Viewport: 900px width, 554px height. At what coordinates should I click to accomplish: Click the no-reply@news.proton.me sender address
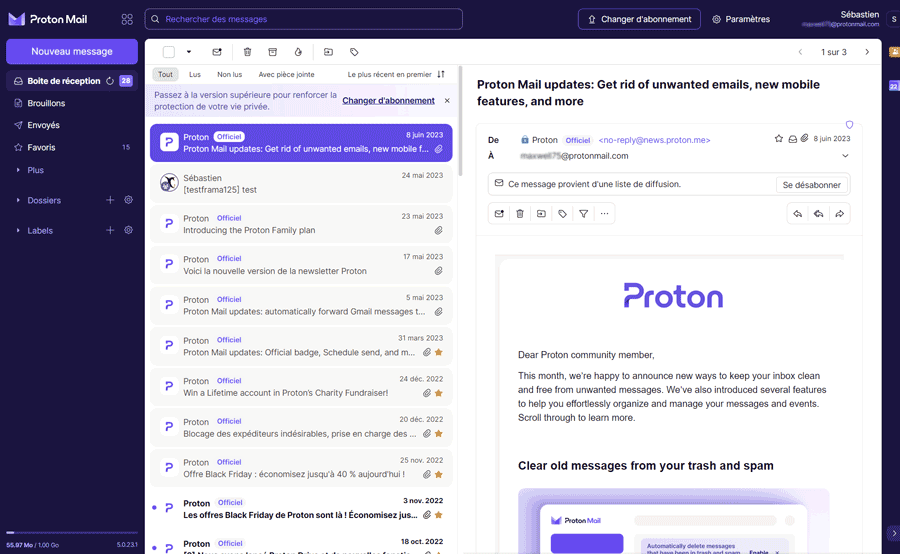click(x=654, y=140)
